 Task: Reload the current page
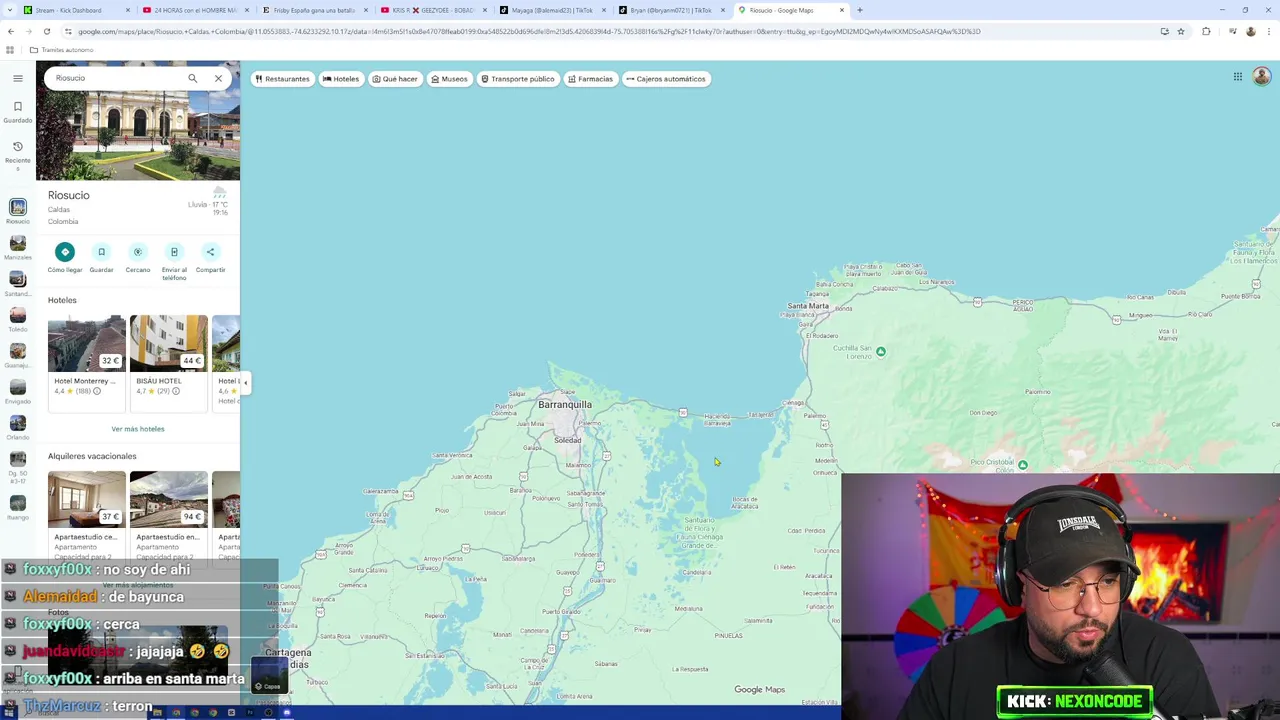pos(46,31)
